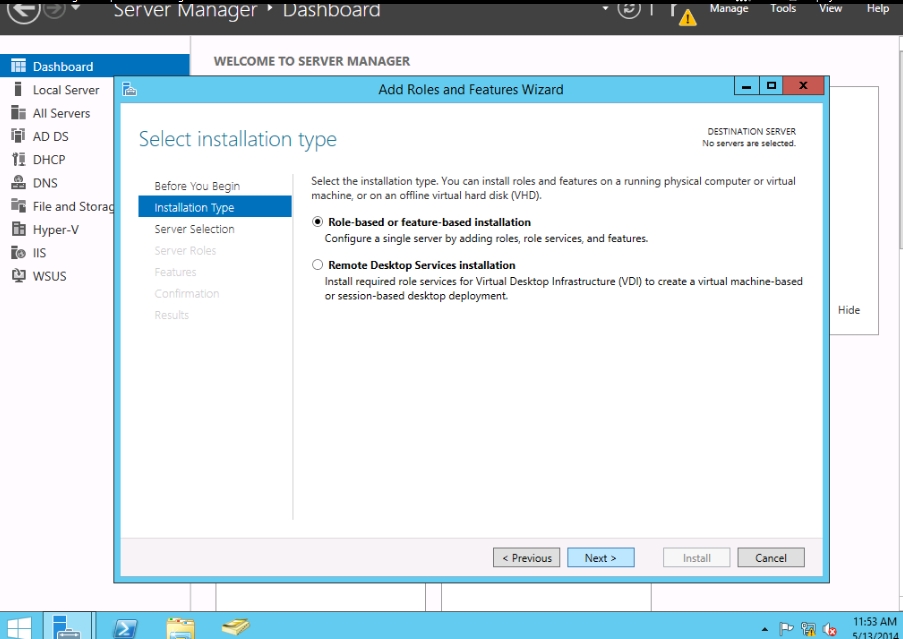Click Server Manager taskbar icon
The height and width of the screenshot is (639, 903).
tap(67, 626)
